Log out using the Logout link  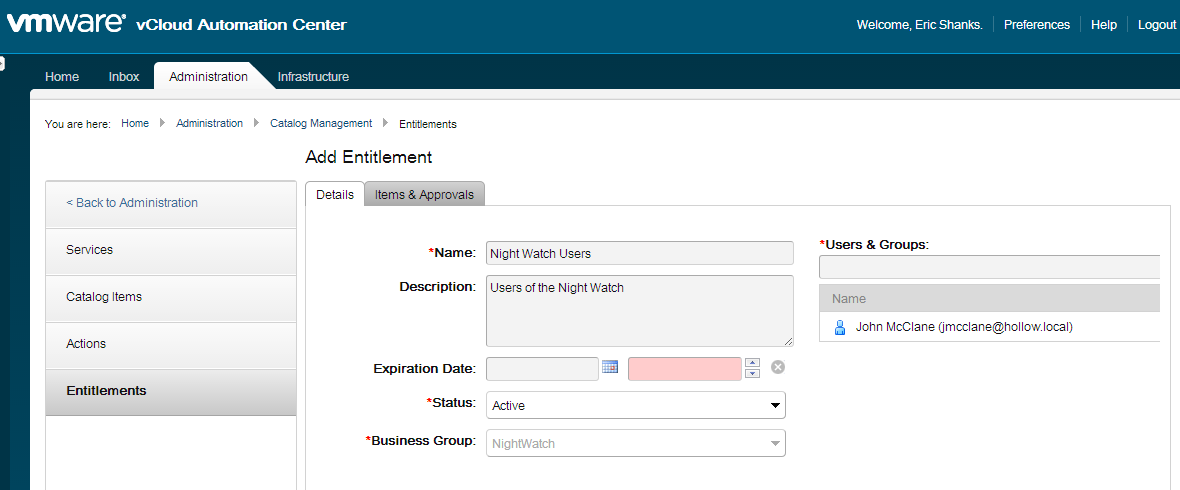(1156, 25)
